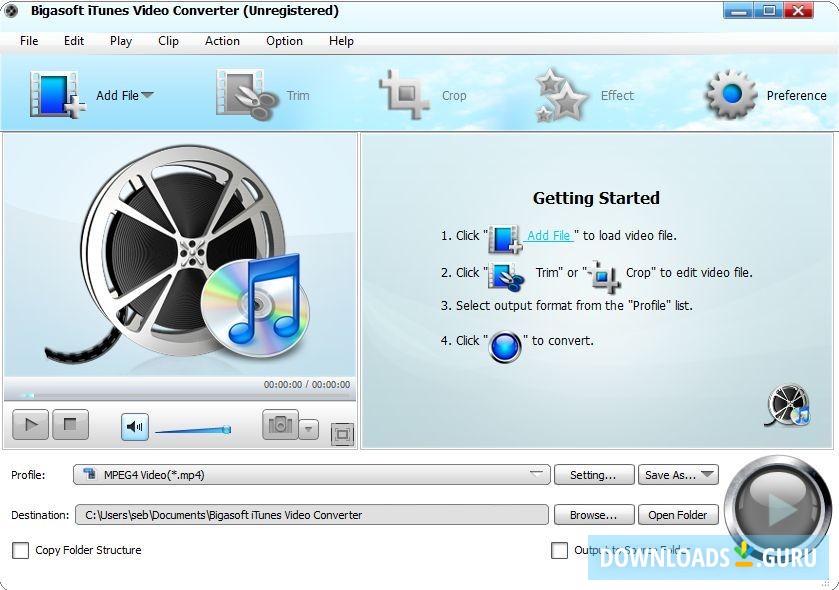Click the Browse... button

click(x=594, y=515)
